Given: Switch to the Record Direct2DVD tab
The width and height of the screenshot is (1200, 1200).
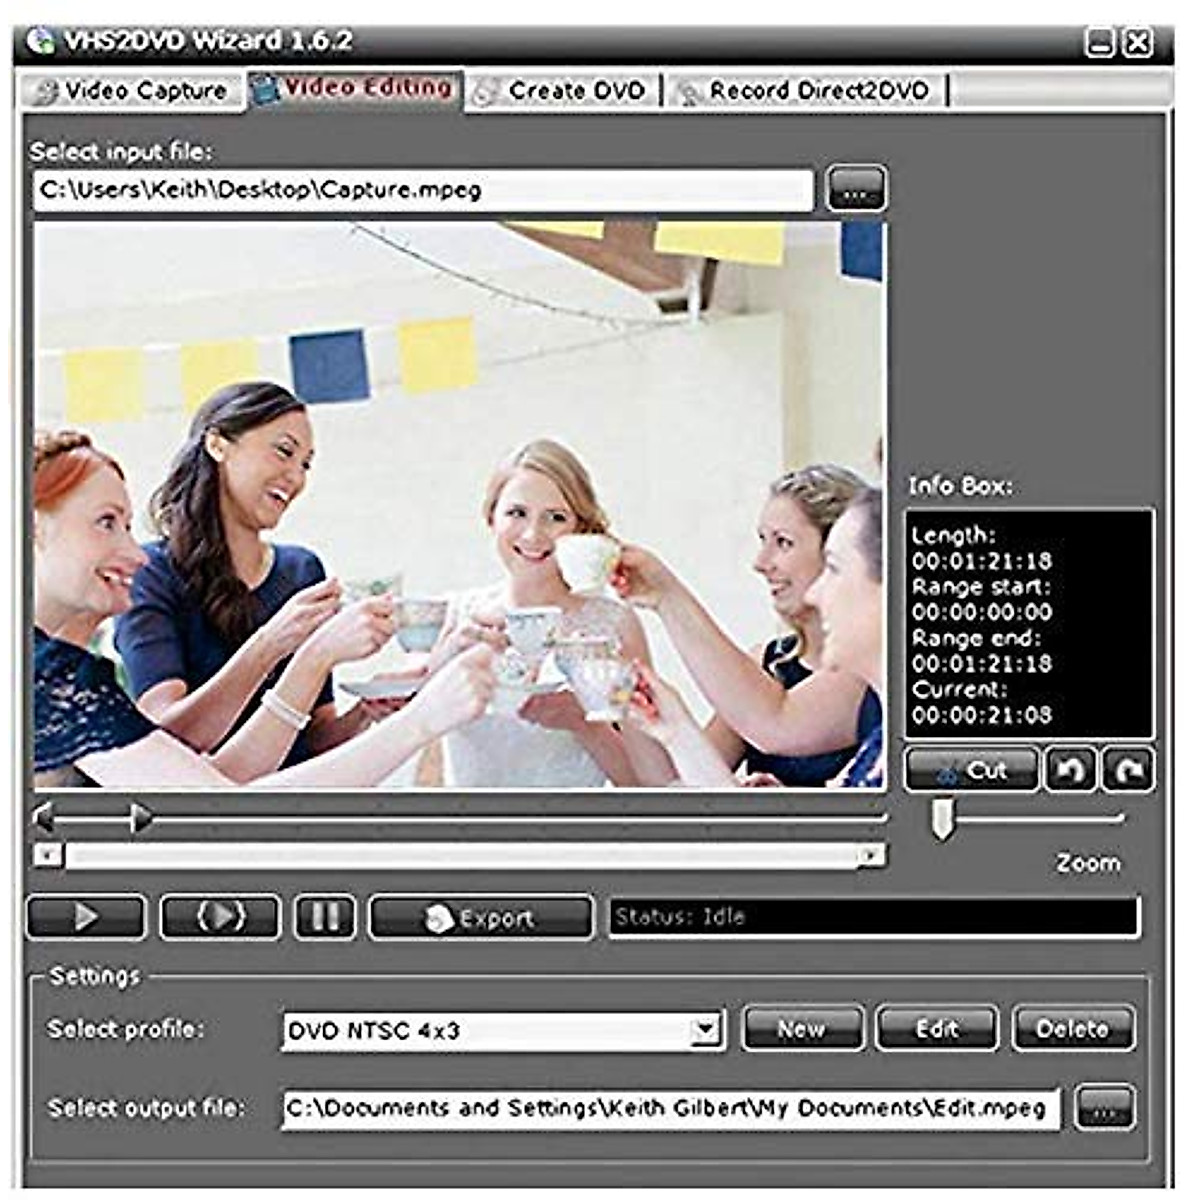Looking at the screenshot, I should (816, 89).
